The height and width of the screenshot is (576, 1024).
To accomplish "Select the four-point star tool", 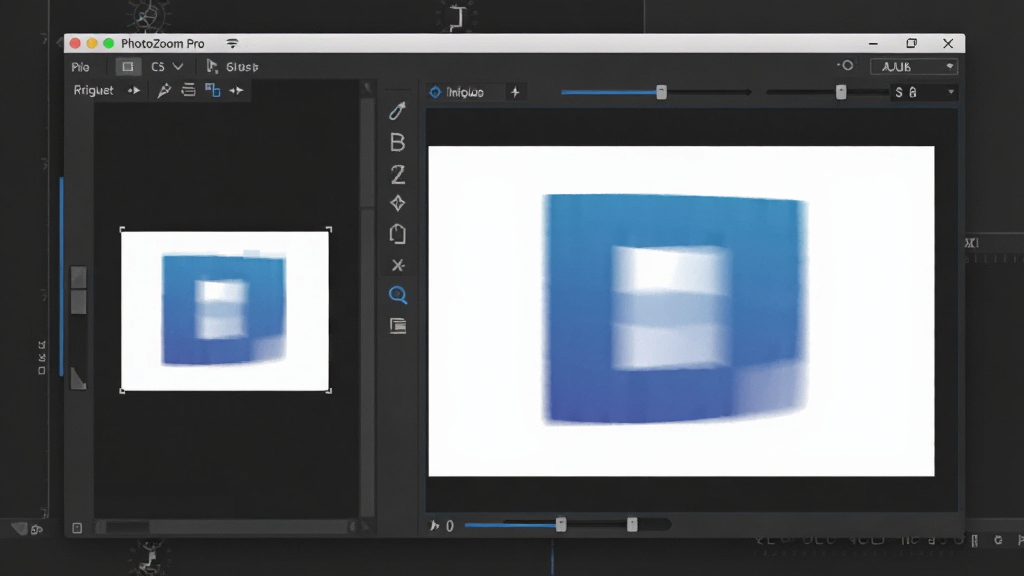I will (x=397, y=203).
